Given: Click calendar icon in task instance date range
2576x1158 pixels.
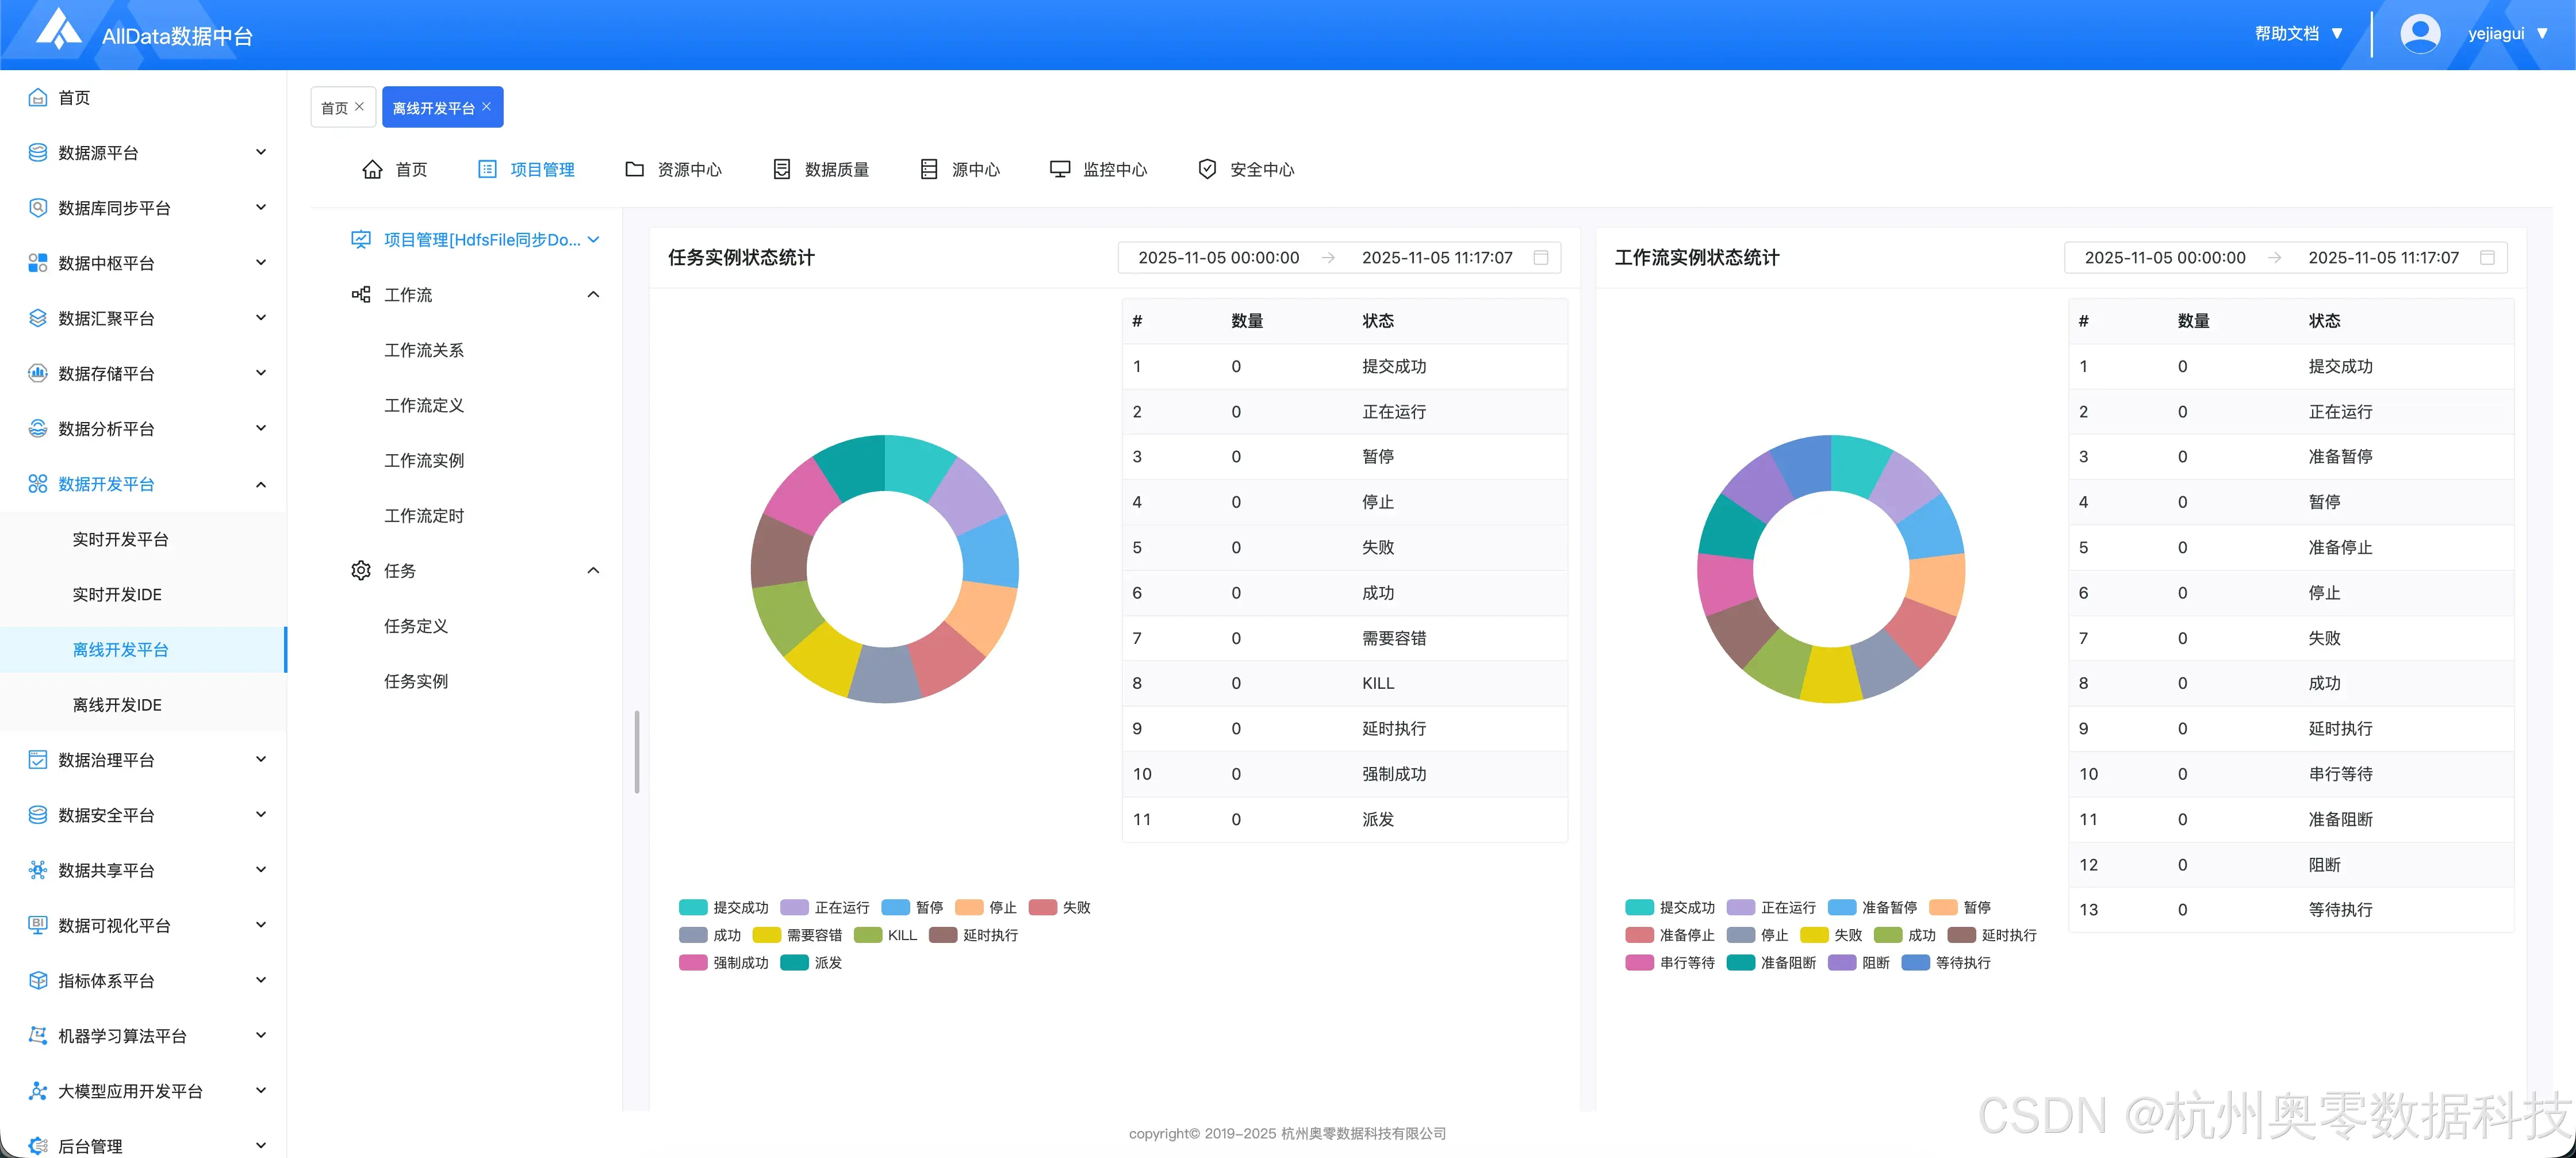Looking at the screenshot, I should click(x=1541, y=258).
